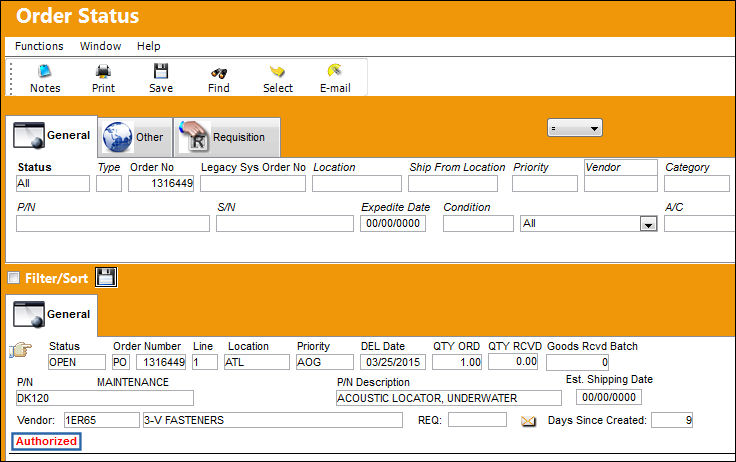Click the Order No field with 1316449
Screen dimensions: 736x462
click(161, 184)
